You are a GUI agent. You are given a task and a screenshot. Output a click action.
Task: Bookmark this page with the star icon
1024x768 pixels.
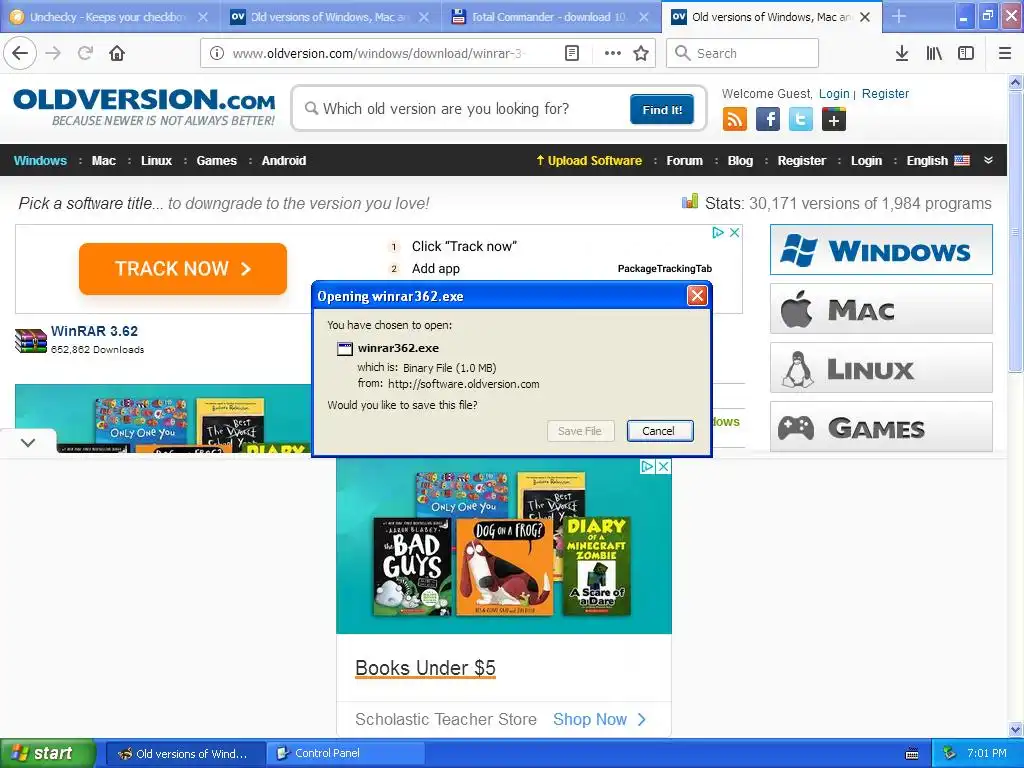pyautogui.click(x=641, y=53)
